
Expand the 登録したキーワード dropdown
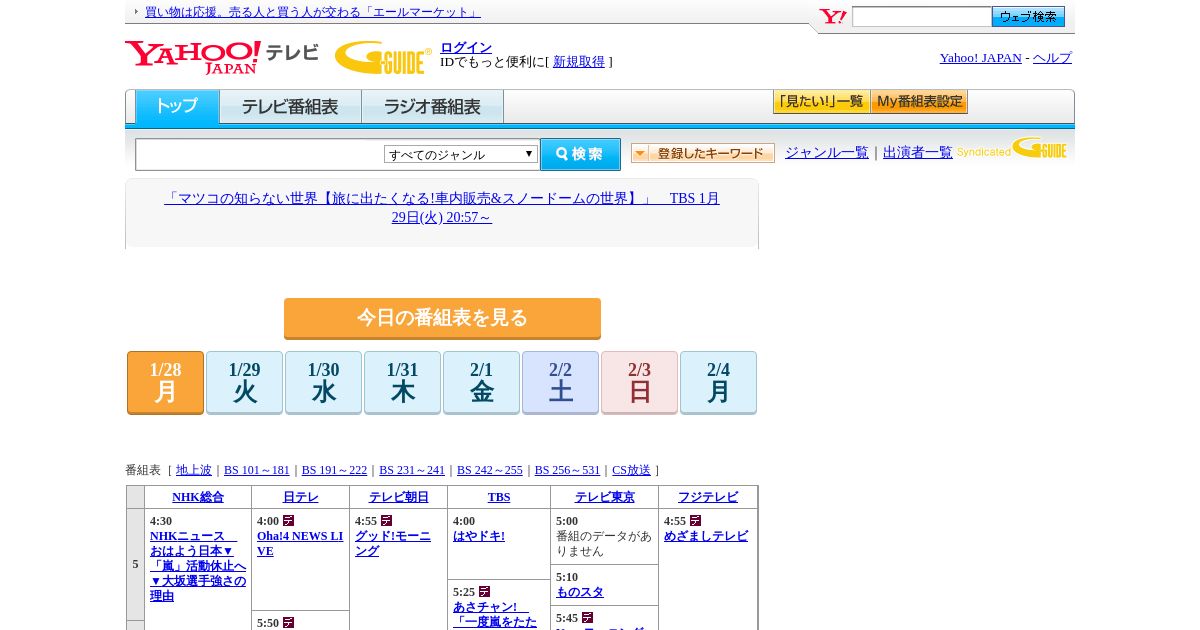tap(703, 153)
